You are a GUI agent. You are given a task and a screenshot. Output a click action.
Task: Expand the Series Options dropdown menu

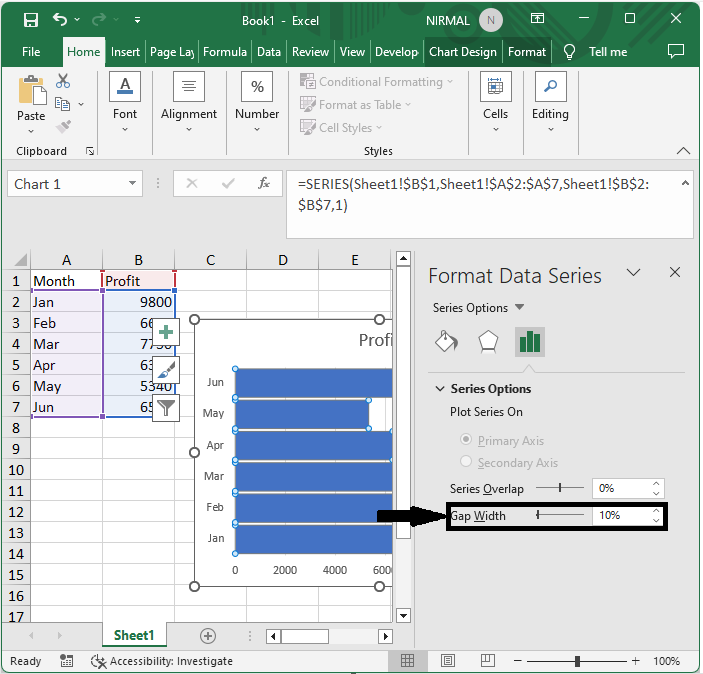coord(519,308)
